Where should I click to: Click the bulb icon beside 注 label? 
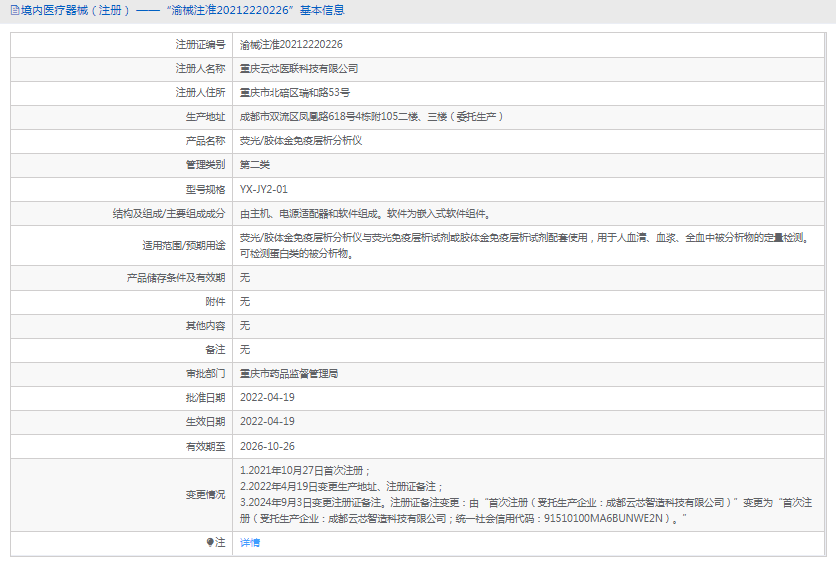[210, 543]
